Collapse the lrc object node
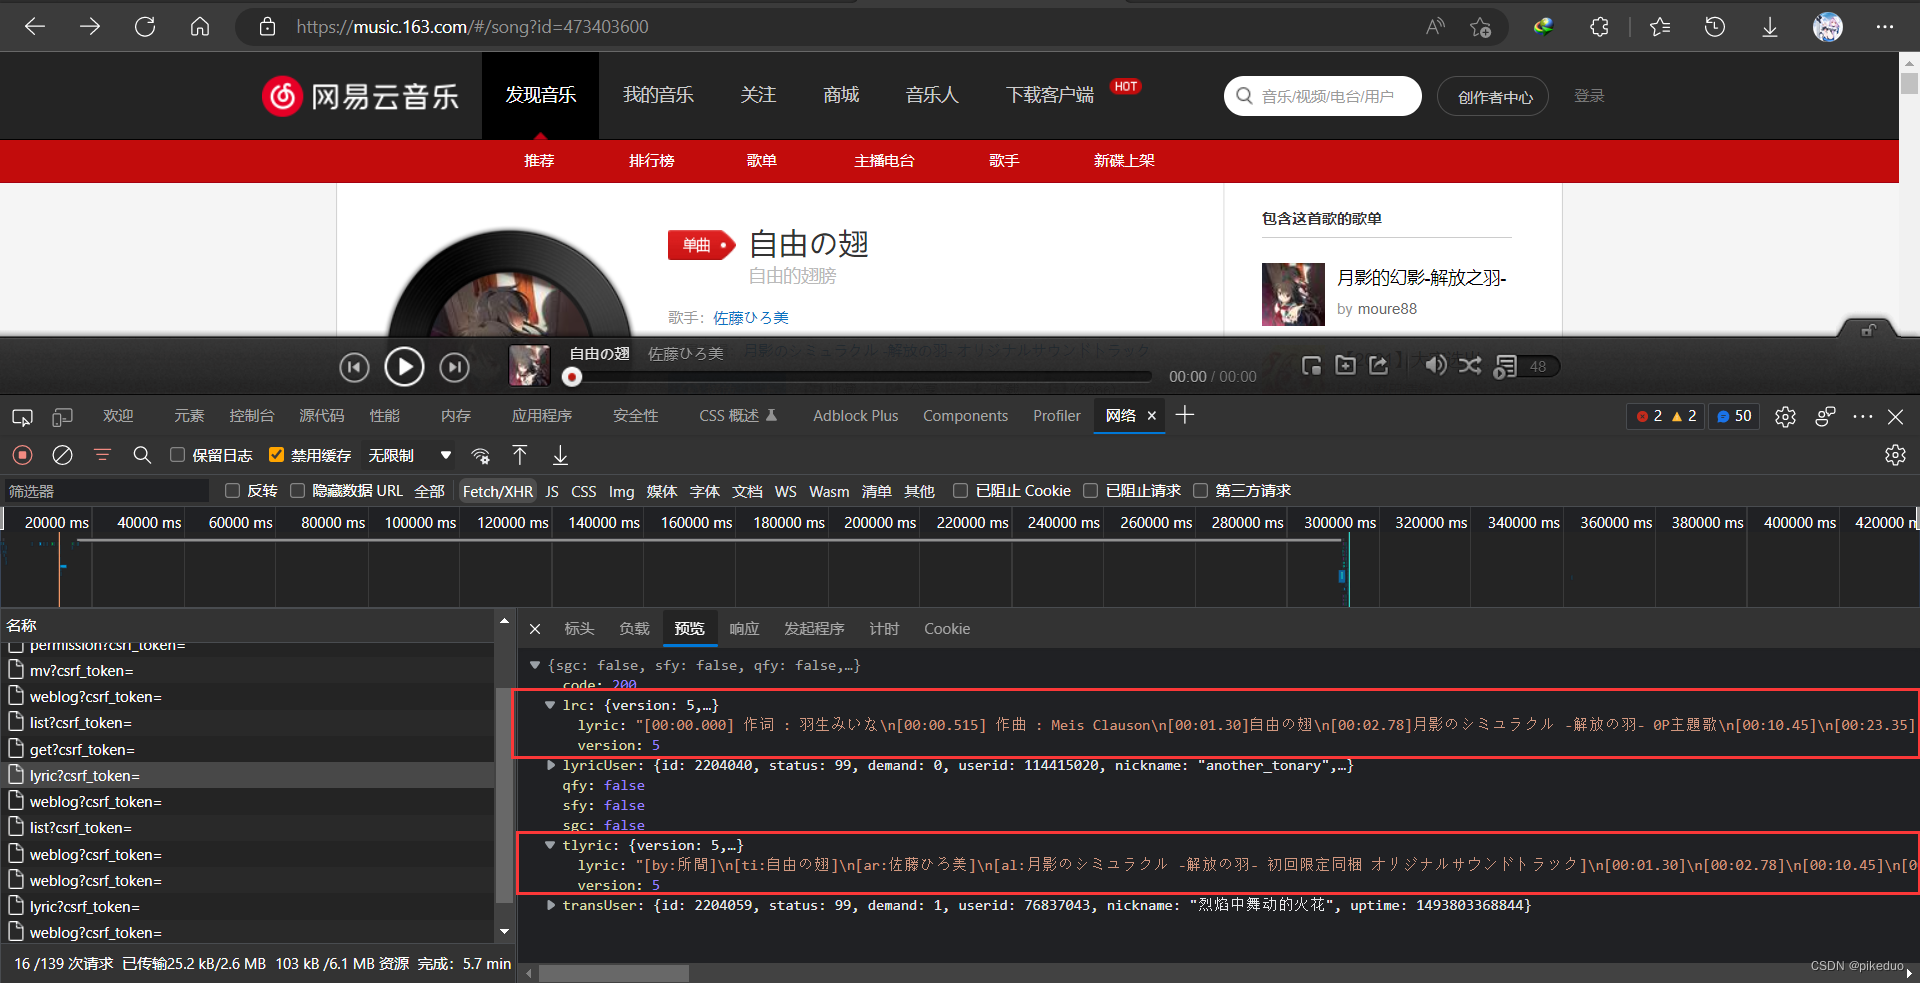This screenshot has height=983, width=1920. pos(550,705)
